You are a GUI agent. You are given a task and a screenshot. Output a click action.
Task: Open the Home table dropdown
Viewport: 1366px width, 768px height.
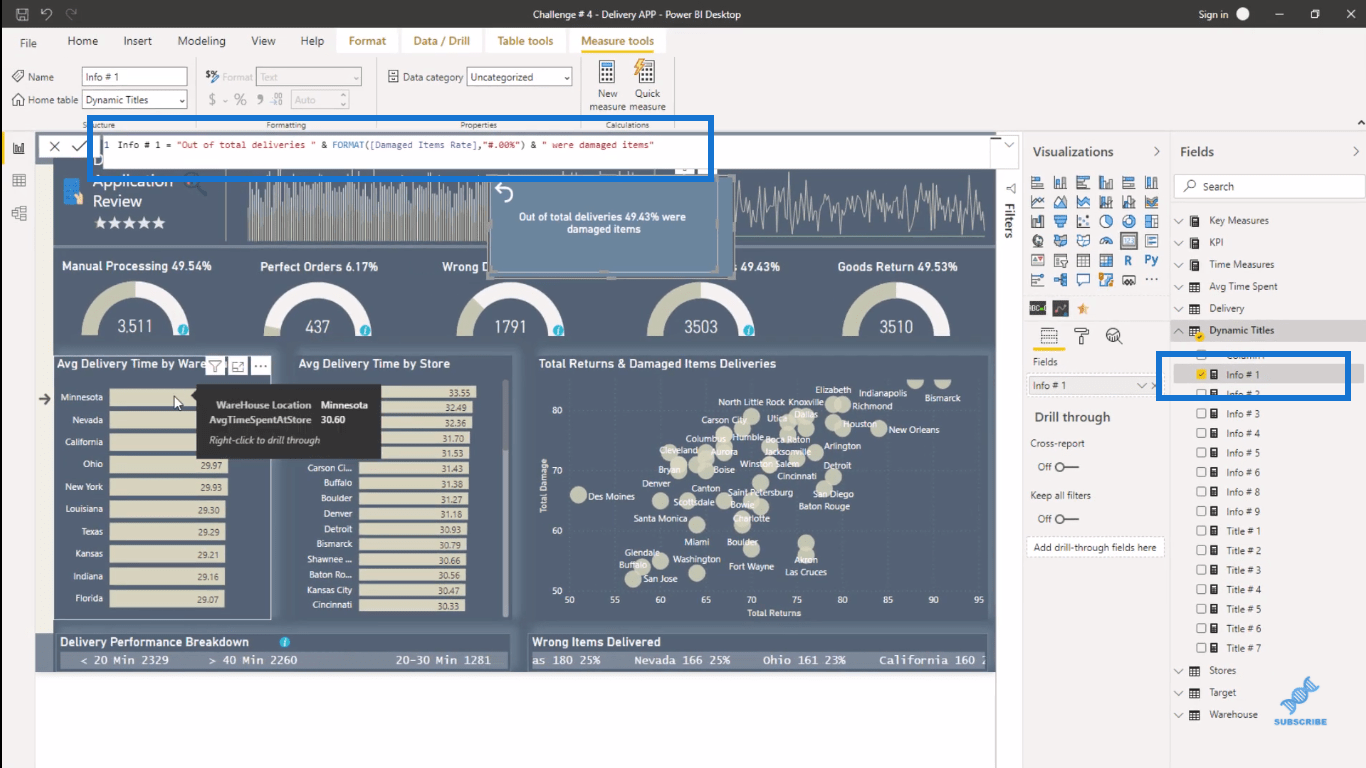point(180,100)
